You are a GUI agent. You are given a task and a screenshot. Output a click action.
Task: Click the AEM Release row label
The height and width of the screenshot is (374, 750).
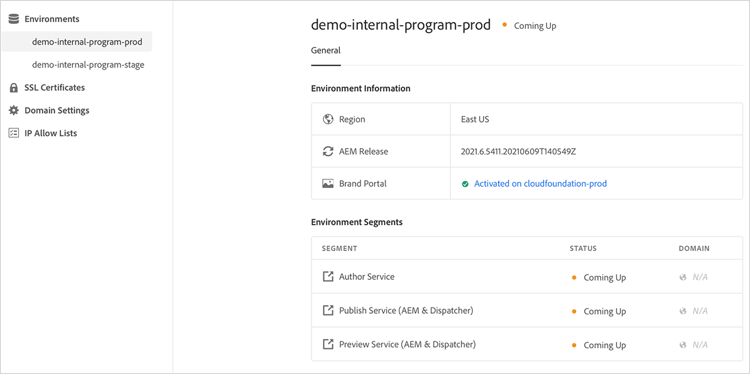(364, 152)
